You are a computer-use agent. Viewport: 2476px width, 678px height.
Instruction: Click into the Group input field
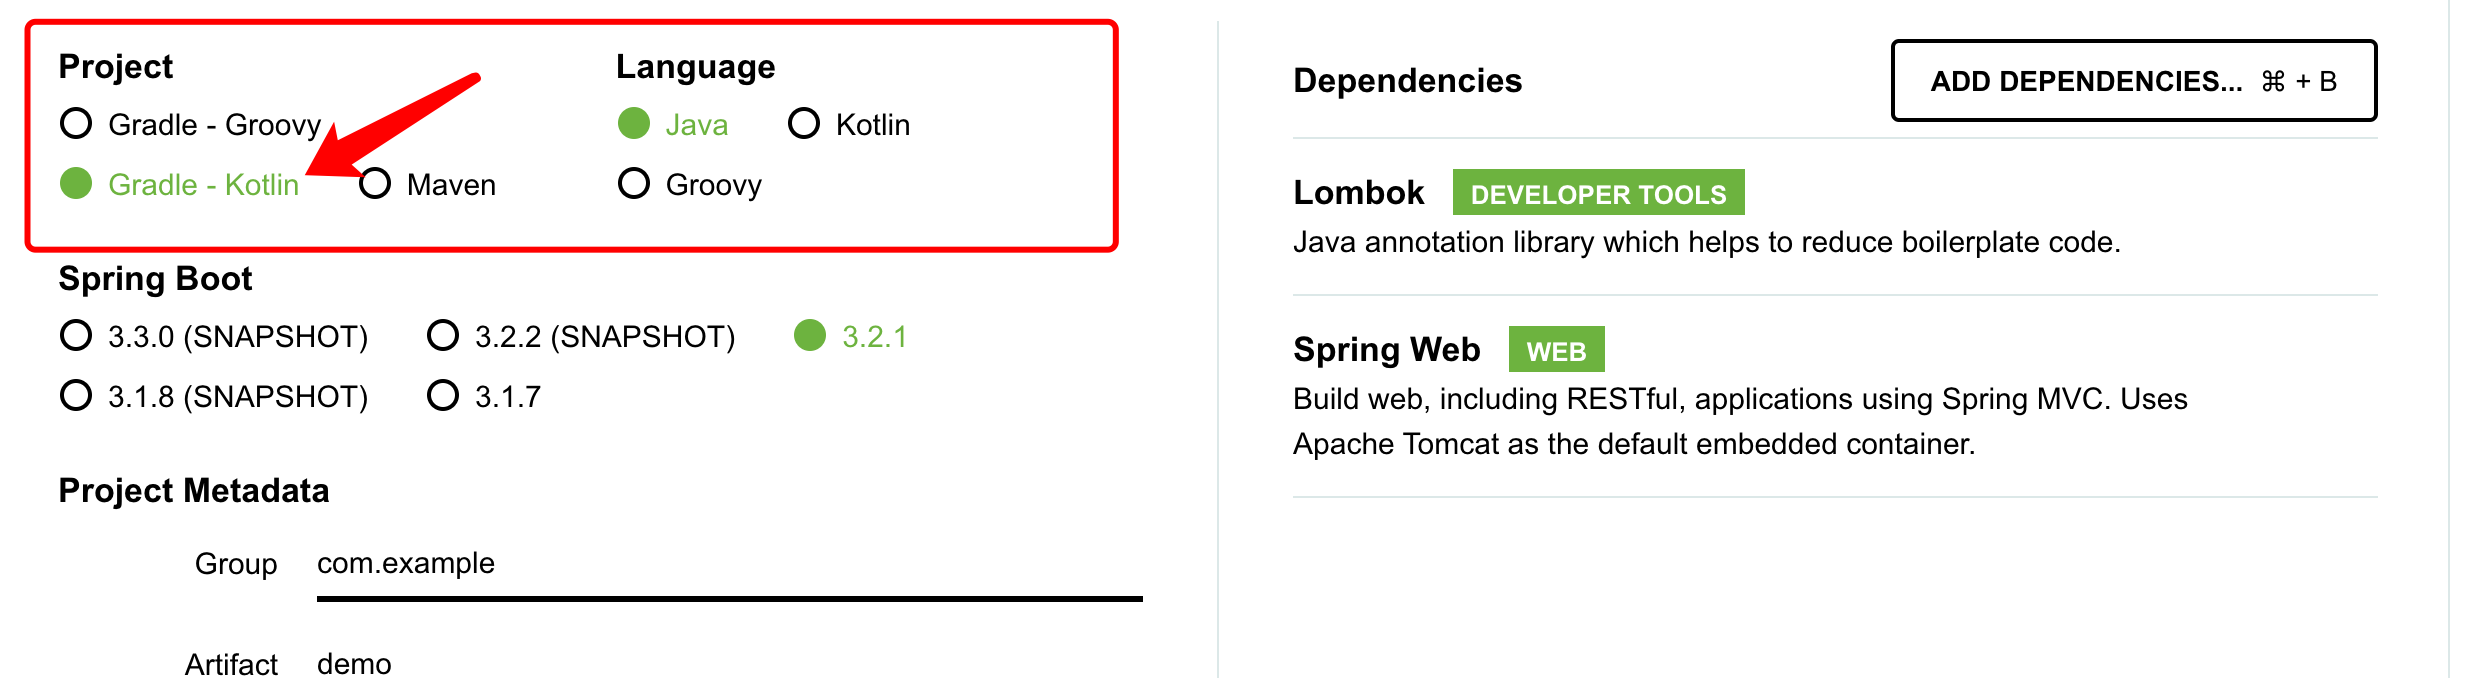click(728, 564)
